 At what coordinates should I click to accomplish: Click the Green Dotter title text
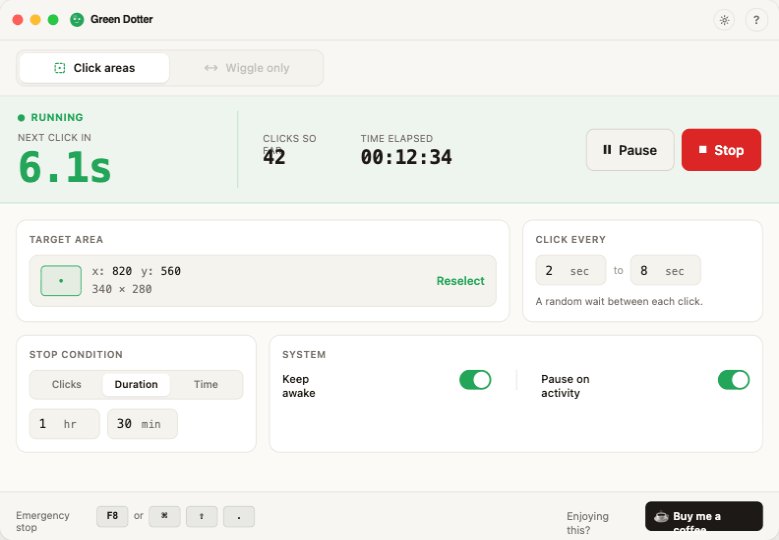(122, 19)
